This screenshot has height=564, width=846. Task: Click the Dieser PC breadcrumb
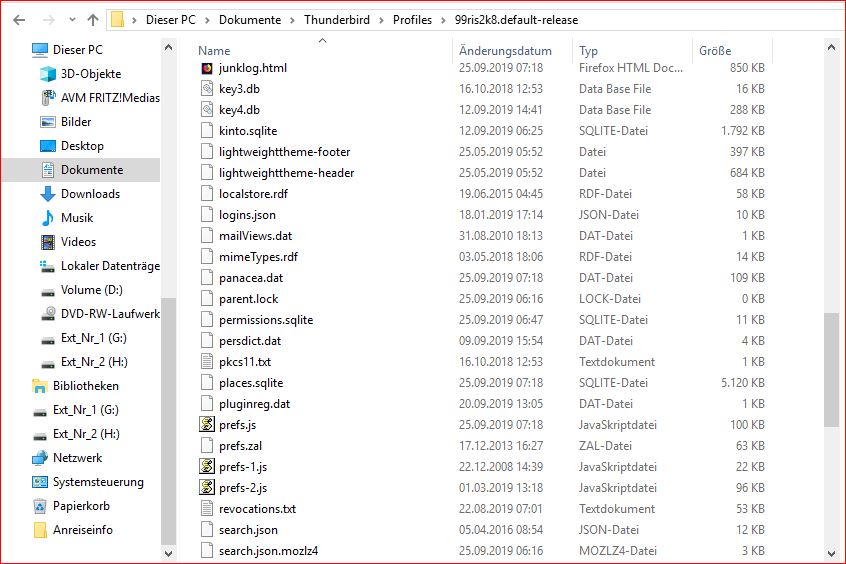coord(170,20)
